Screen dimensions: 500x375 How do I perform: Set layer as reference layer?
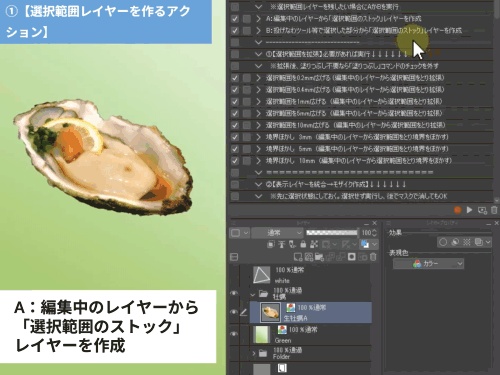(x=282, y=244)
